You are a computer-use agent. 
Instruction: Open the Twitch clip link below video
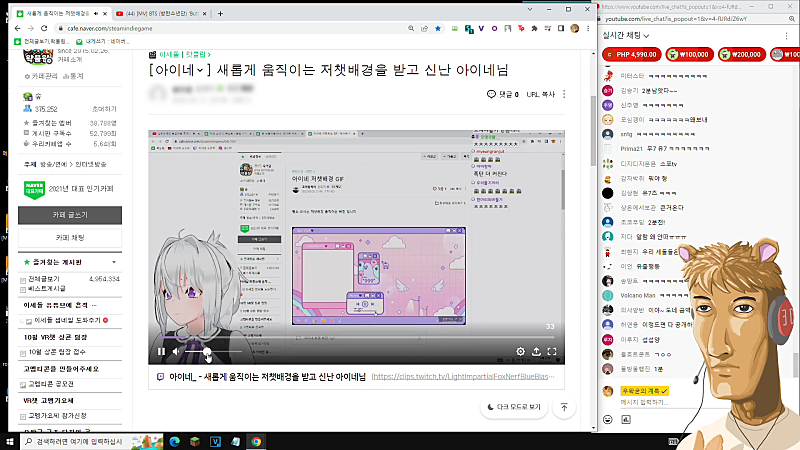[x=462, y=377]
